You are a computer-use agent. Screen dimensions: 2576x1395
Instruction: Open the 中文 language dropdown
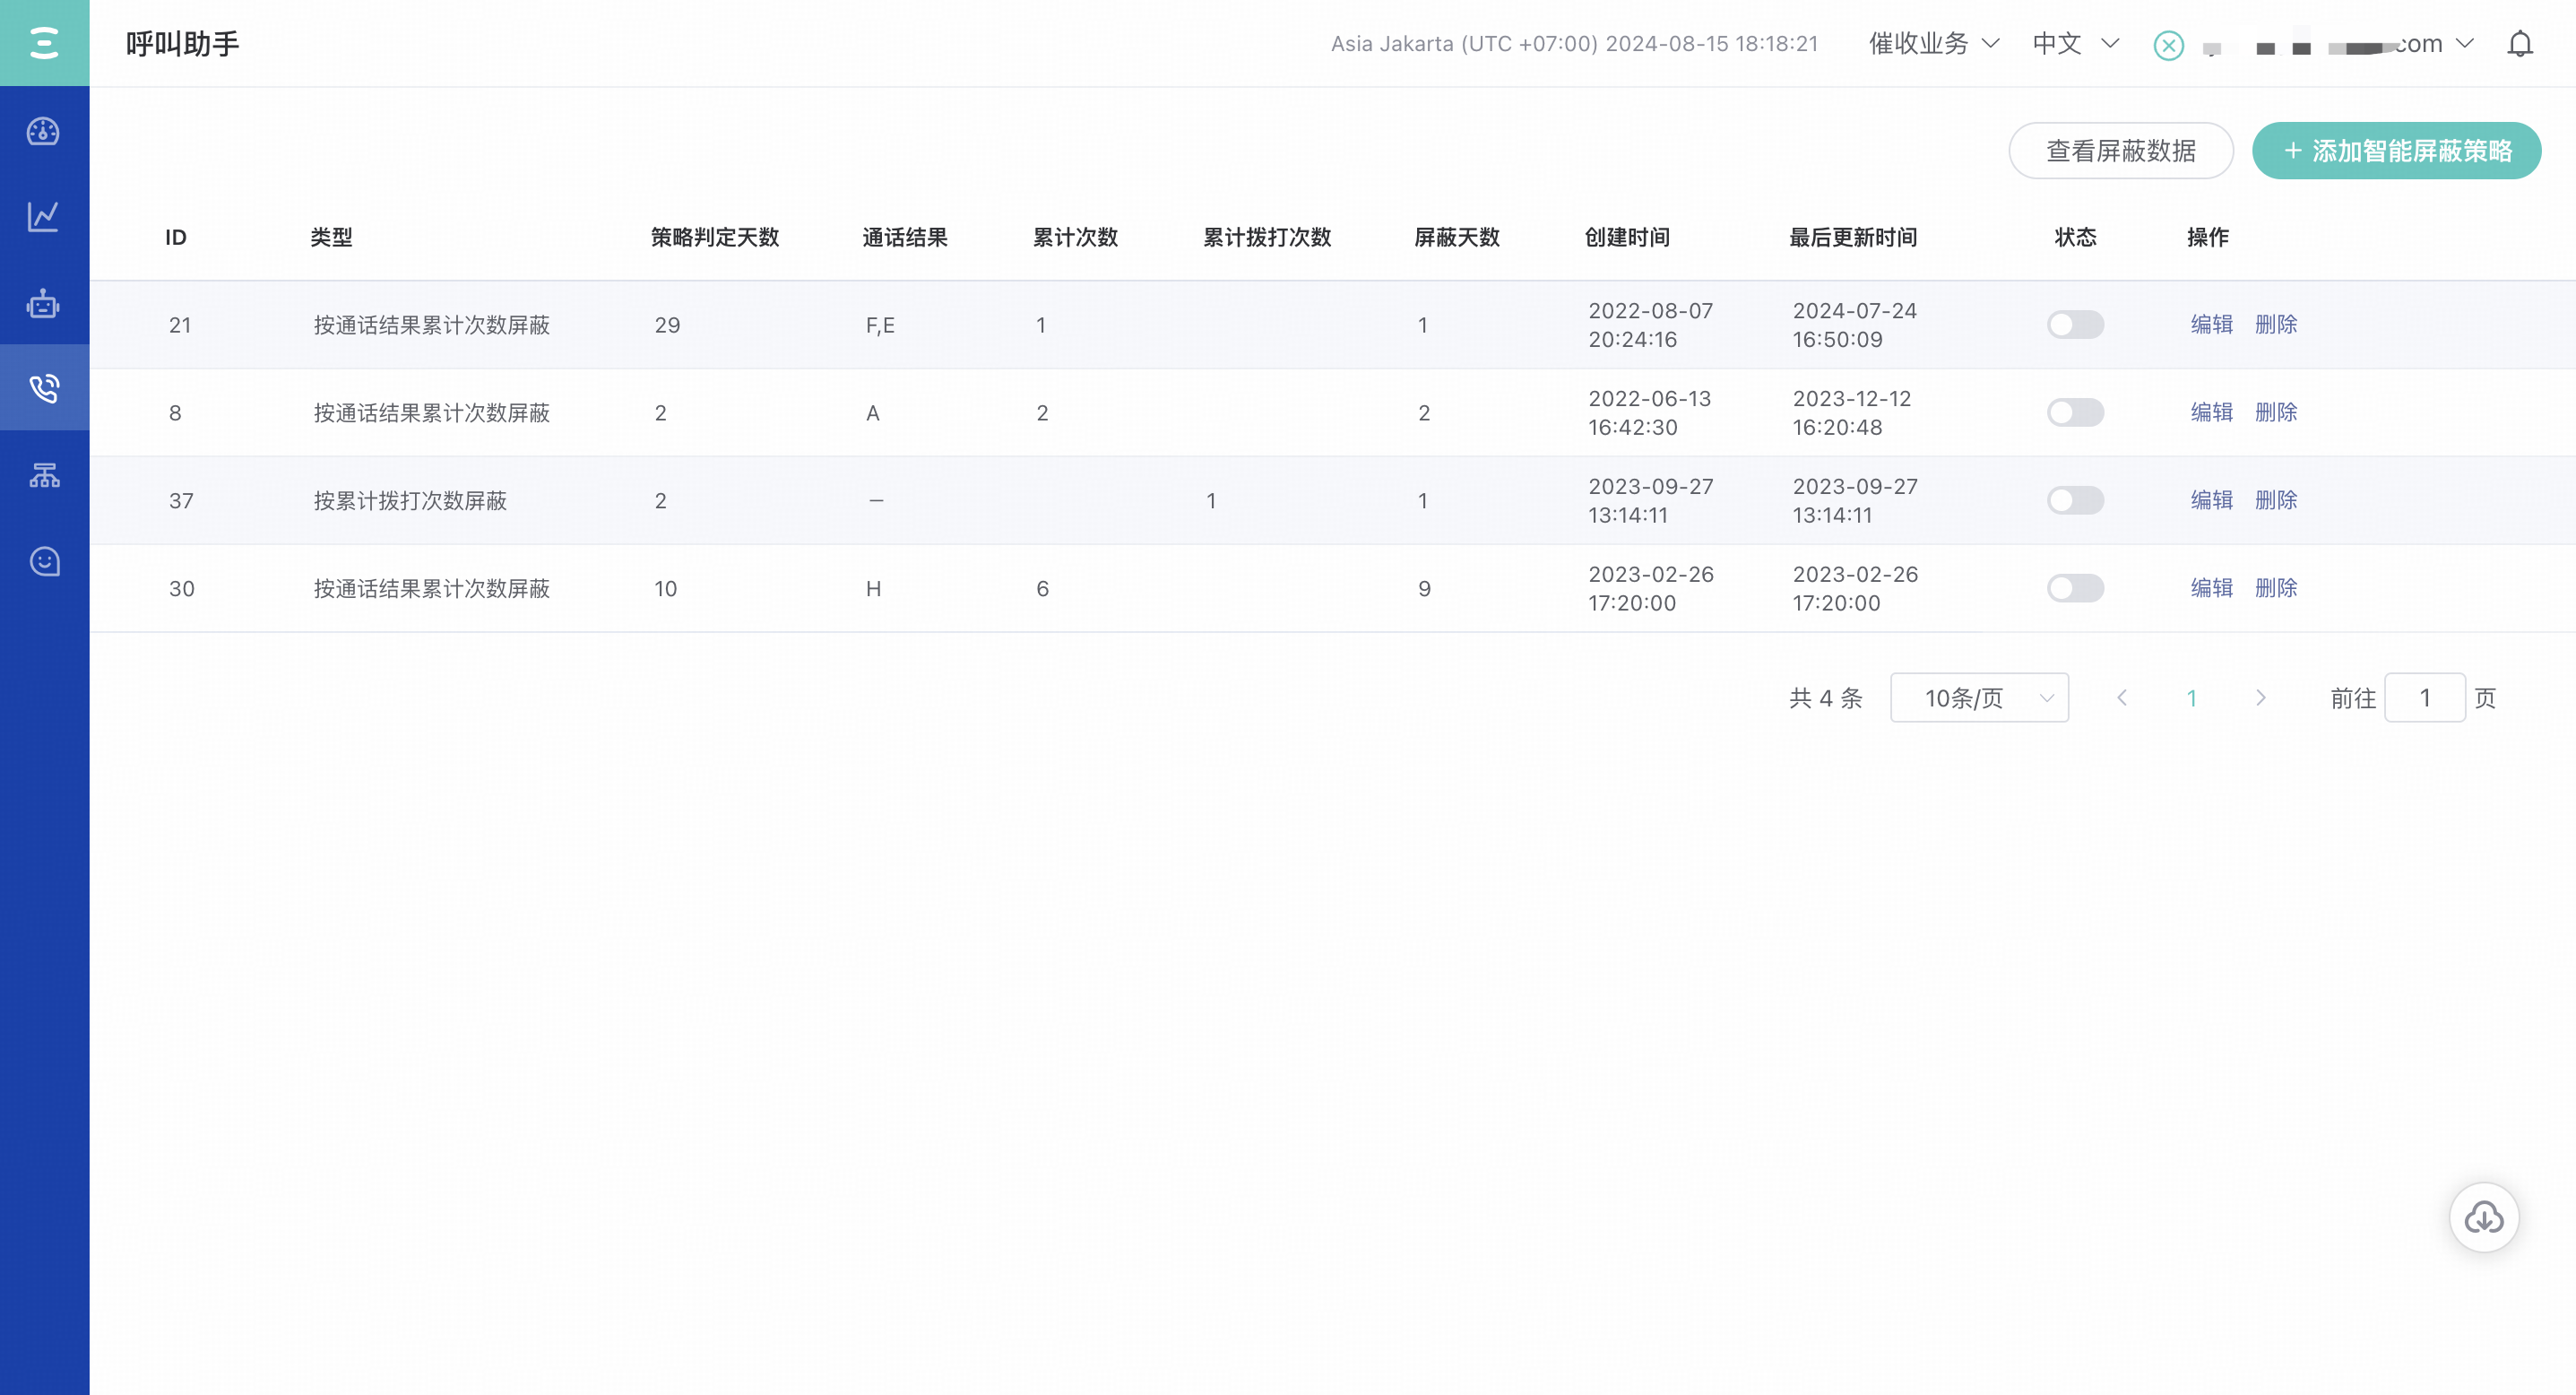point(2075,44)
